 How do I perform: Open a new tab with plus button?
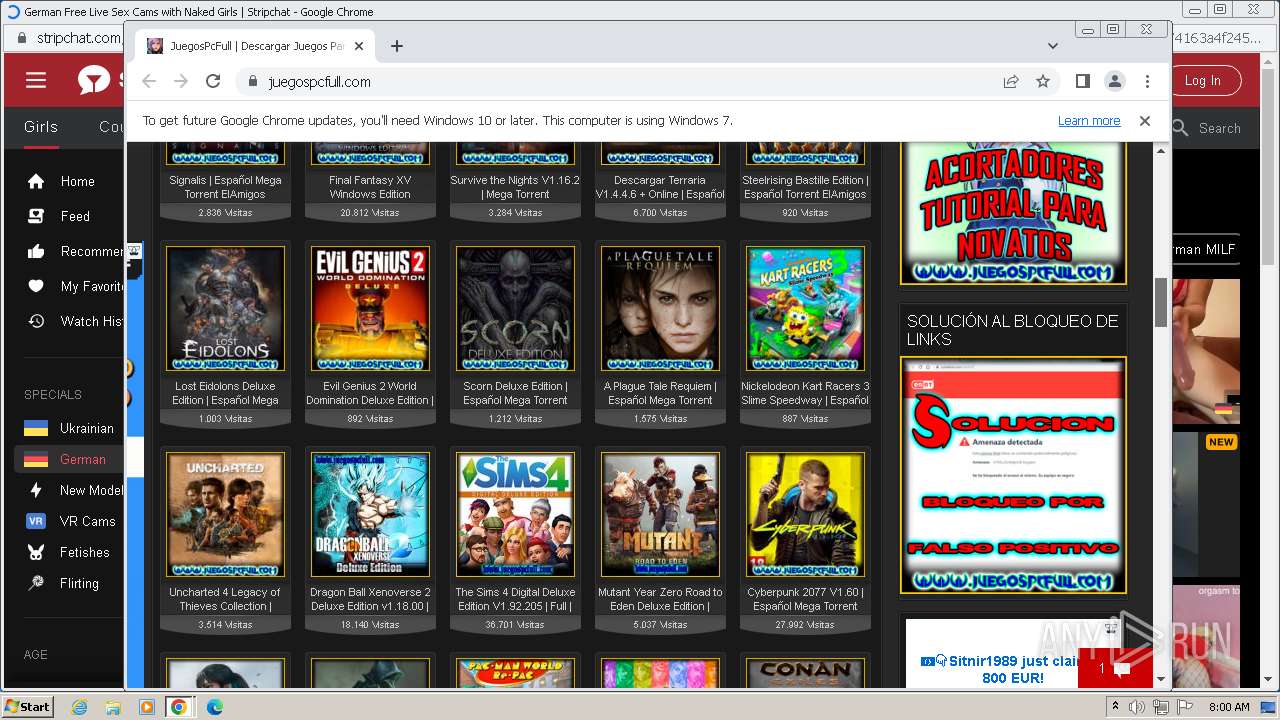(397, 46)
